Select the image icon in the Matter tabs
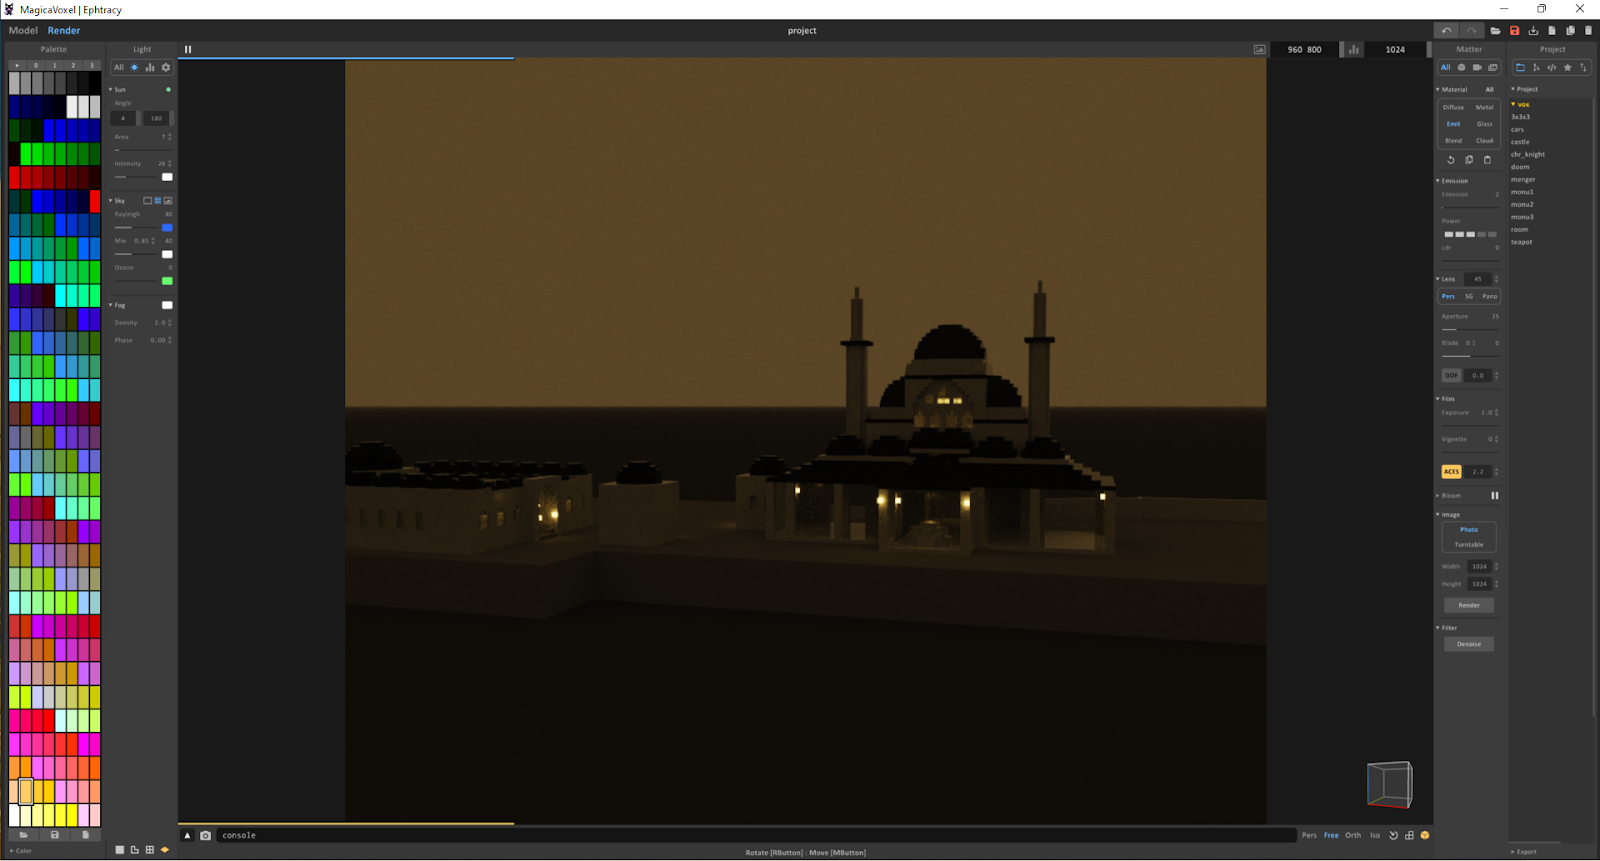Viewport: 1600px width, 861px height. tap(1493, 68)
